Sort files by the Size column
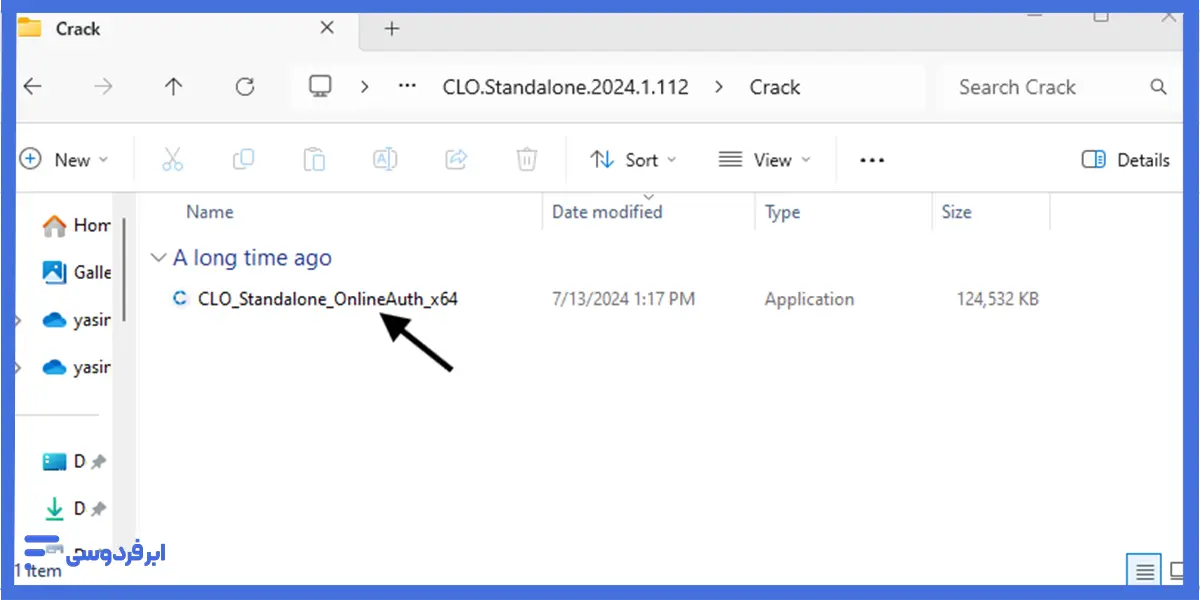The width and height of the screenshot is (1200, 600). (x=957, y=212)
